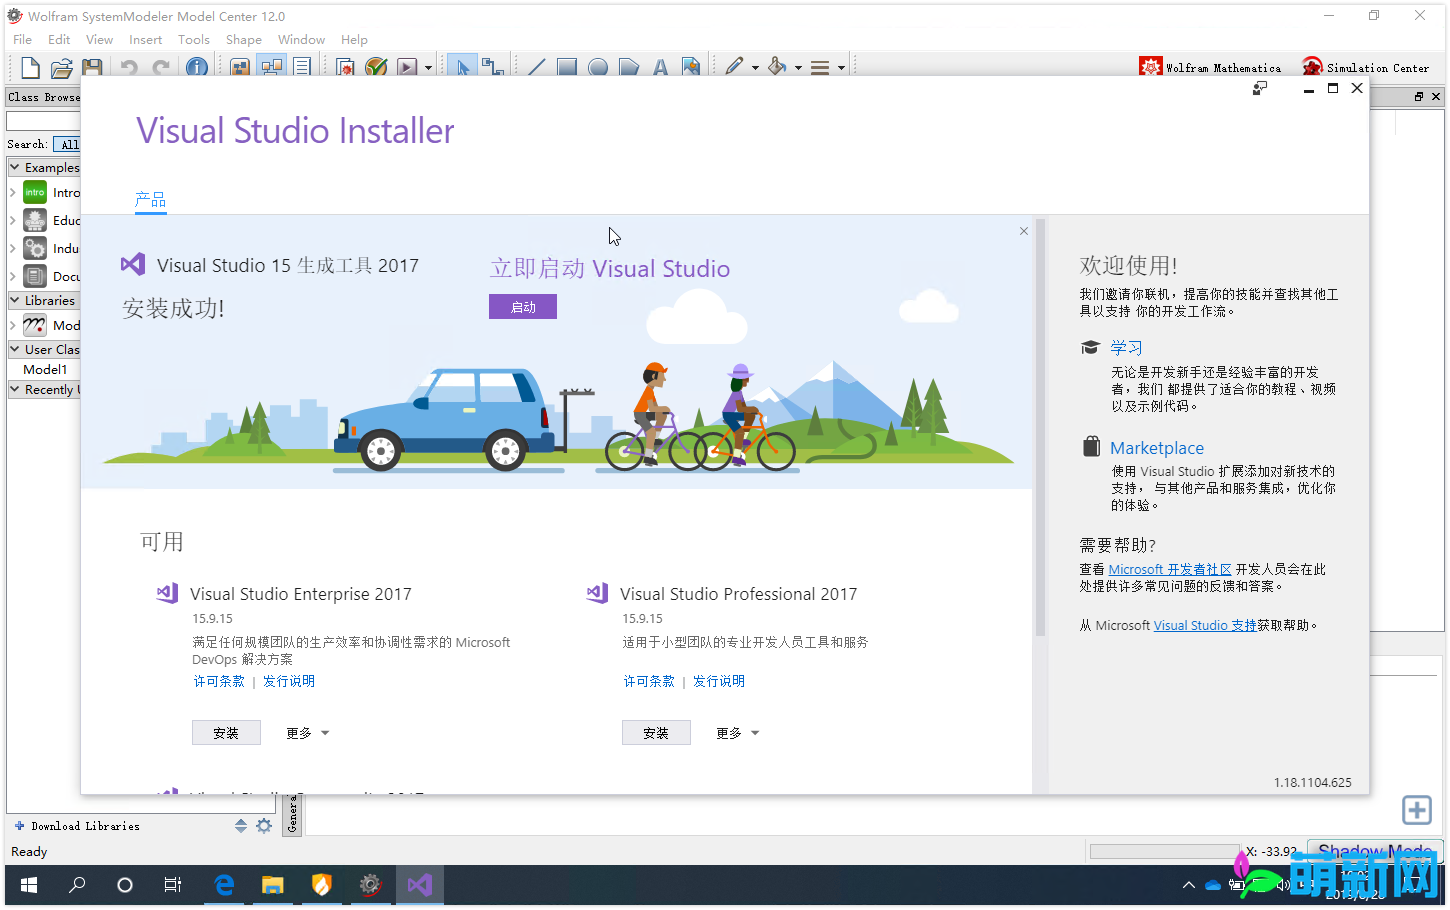Select the Rectangle shape tool
1450x910 pixels.
(x=567, y=67)
